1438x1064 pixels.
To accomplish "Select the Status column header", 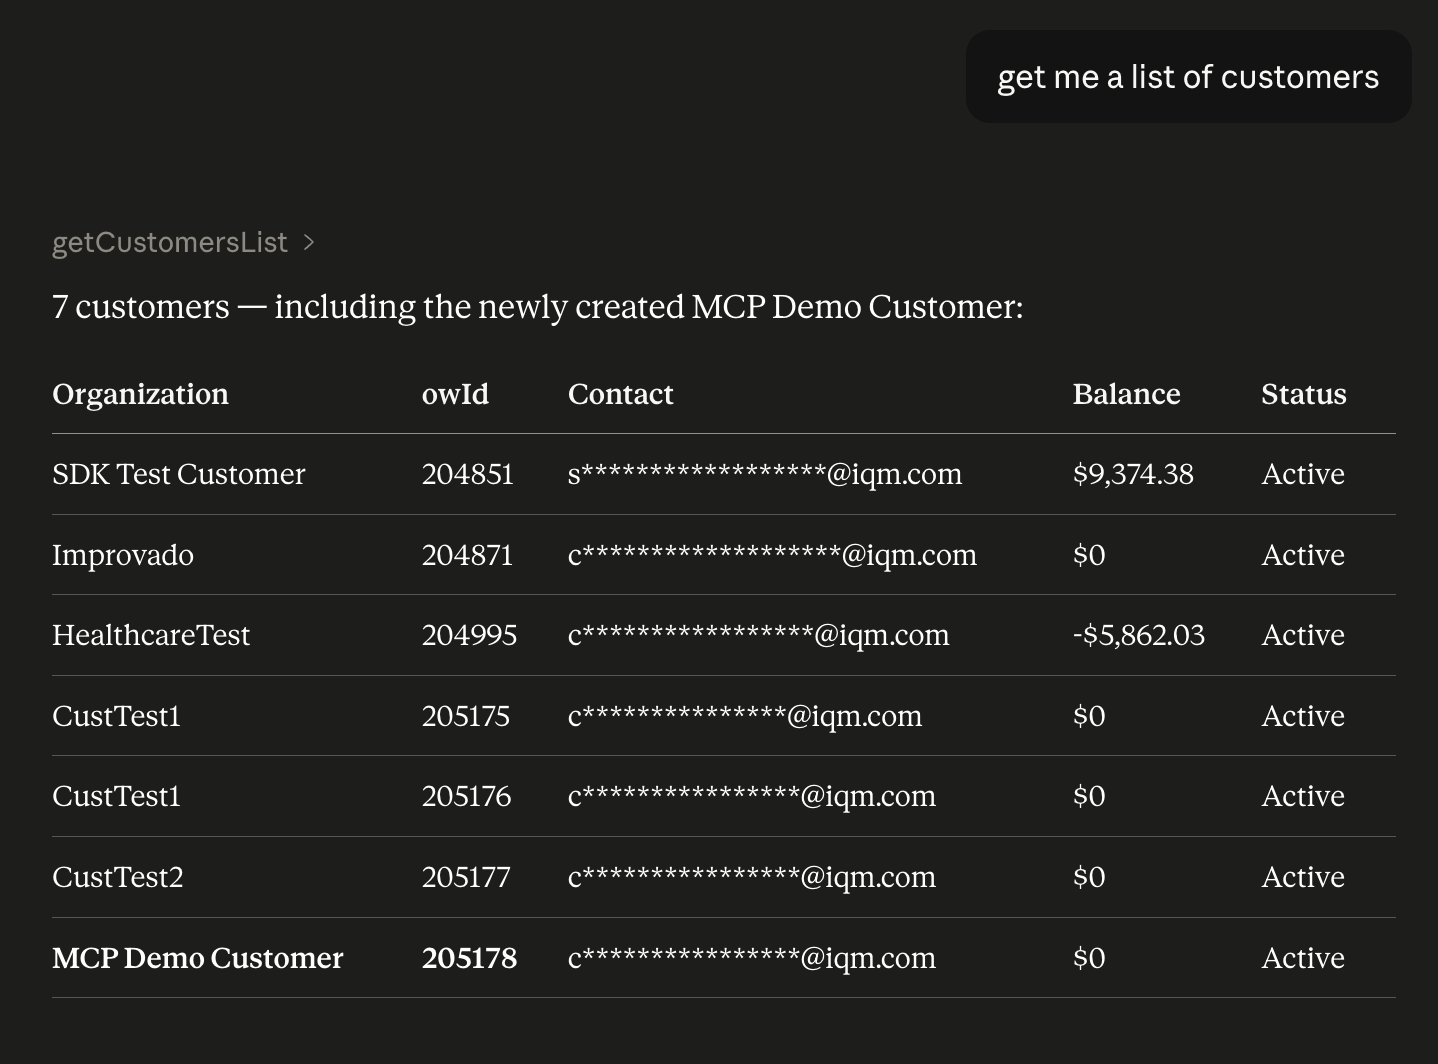I will 1303,394.
